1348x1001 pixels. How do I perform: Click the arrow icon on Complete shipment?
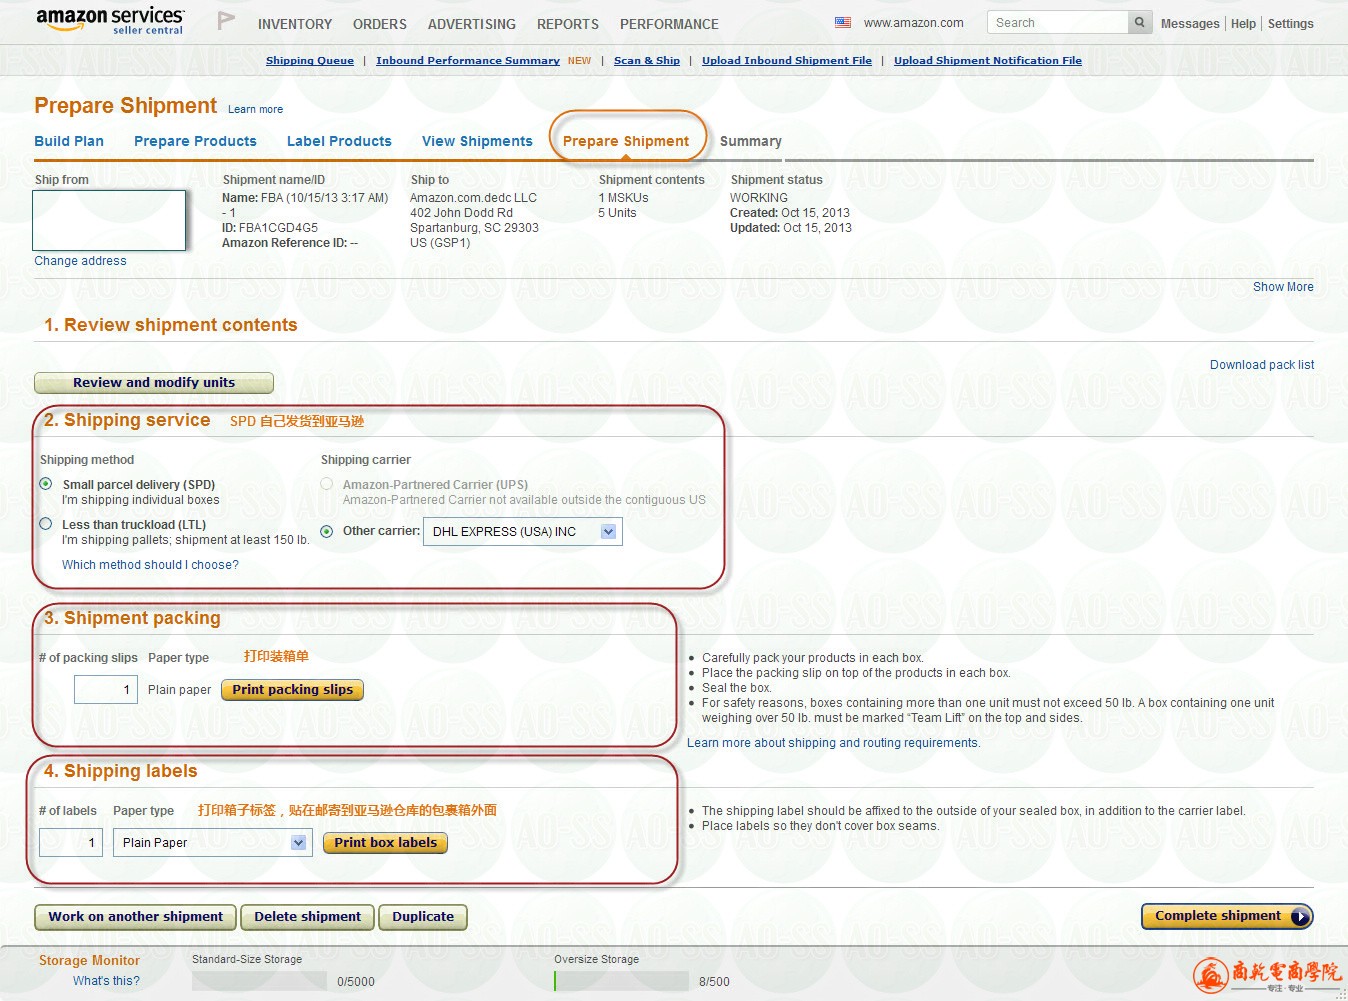point(1299,916)
